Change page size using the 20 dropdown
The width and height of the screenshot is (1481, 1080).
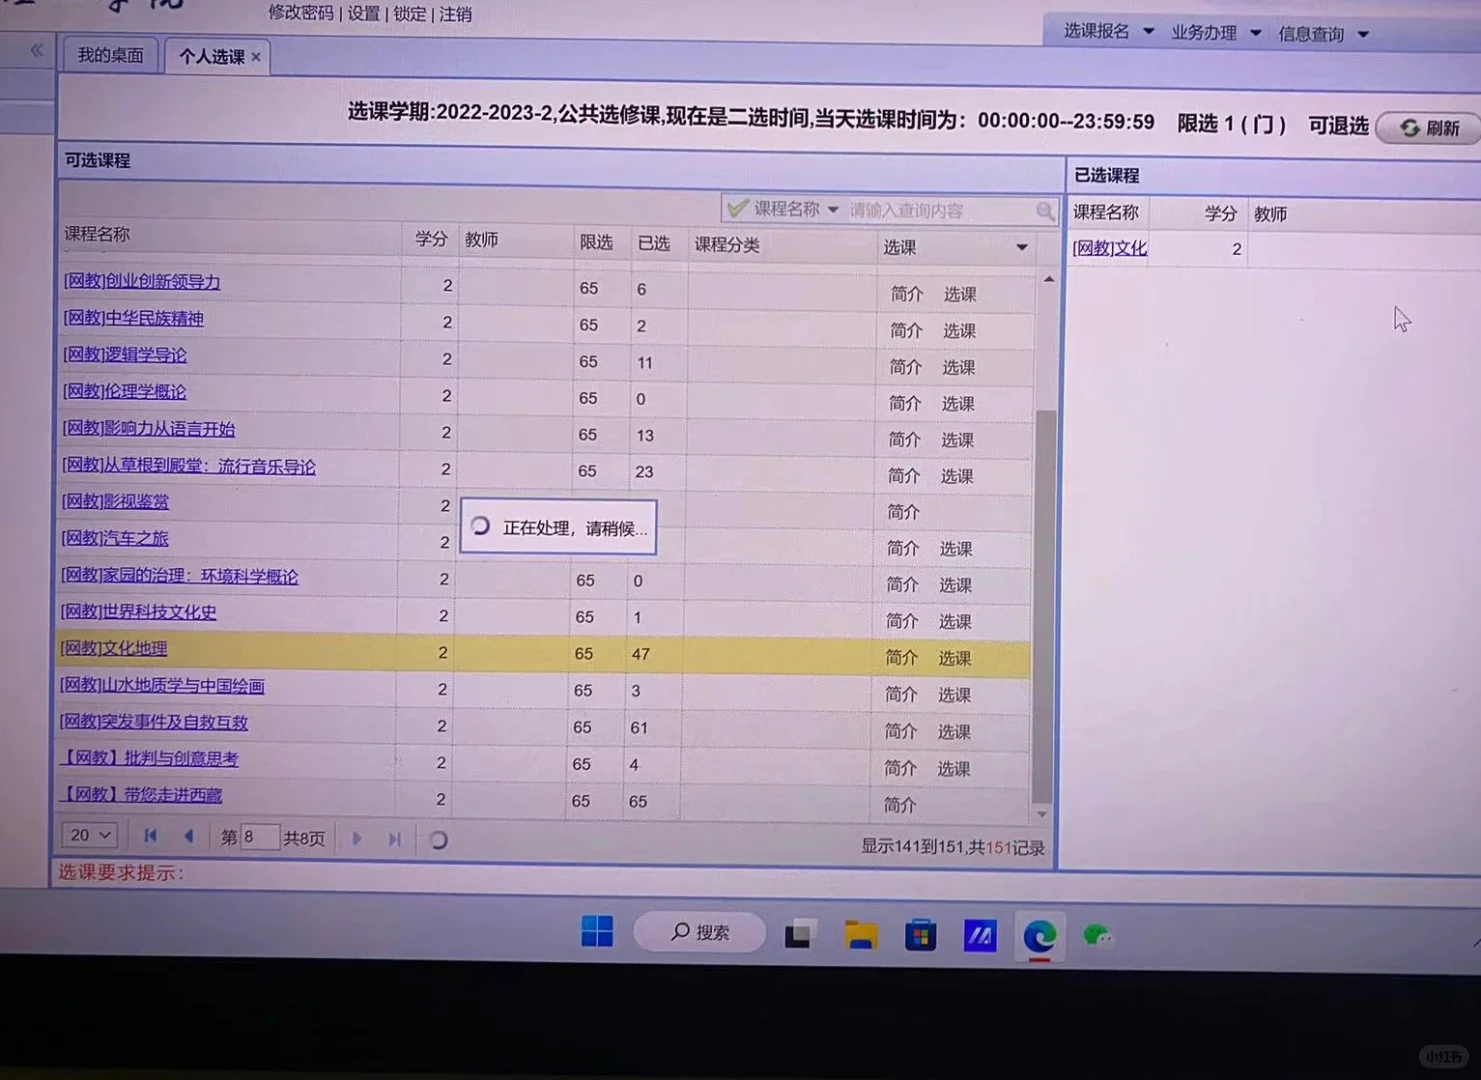pyautogui.click(x=88, y=834)
